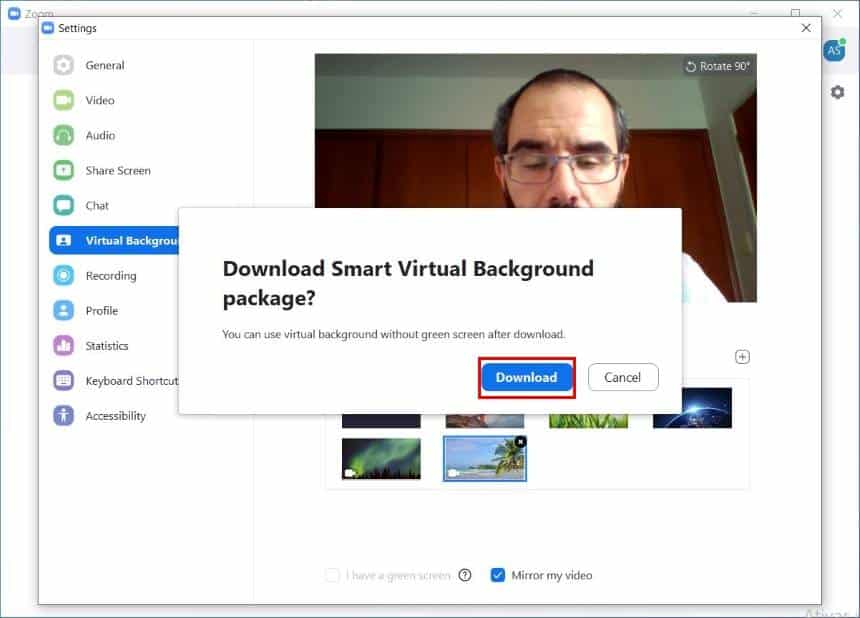Select the Recording settings tab
This screenshot has height=618, width=860.
point(111,276)
